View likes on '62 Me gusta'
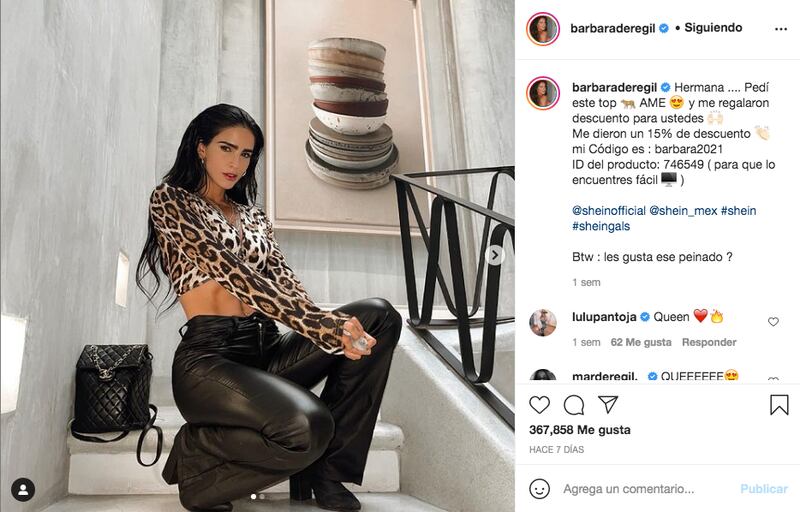 [x=641, y=342]
